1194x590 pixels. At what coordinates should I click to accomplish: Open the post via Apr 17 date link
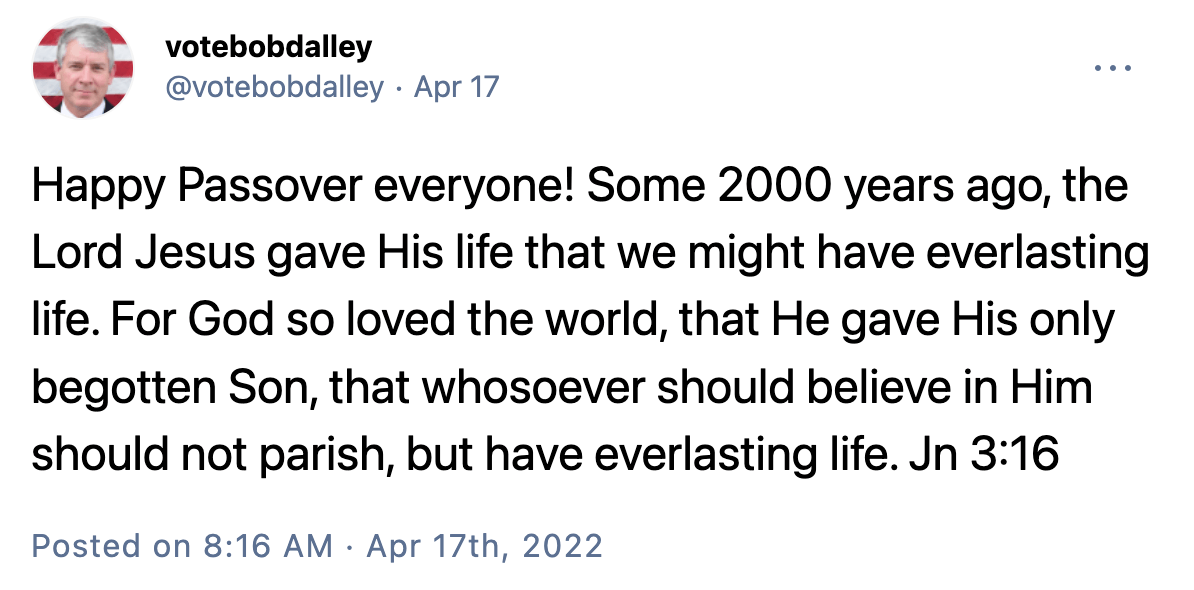(456, 88)
